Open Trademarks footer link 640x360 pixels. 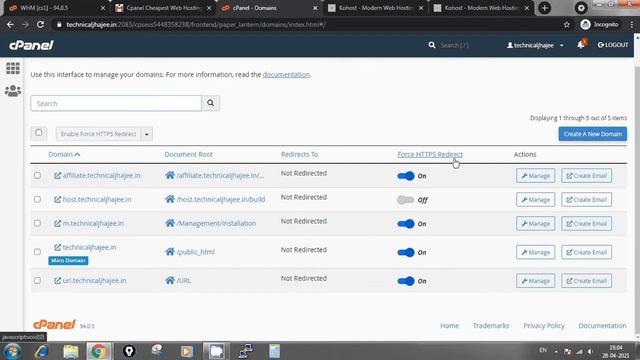[491, 325]
